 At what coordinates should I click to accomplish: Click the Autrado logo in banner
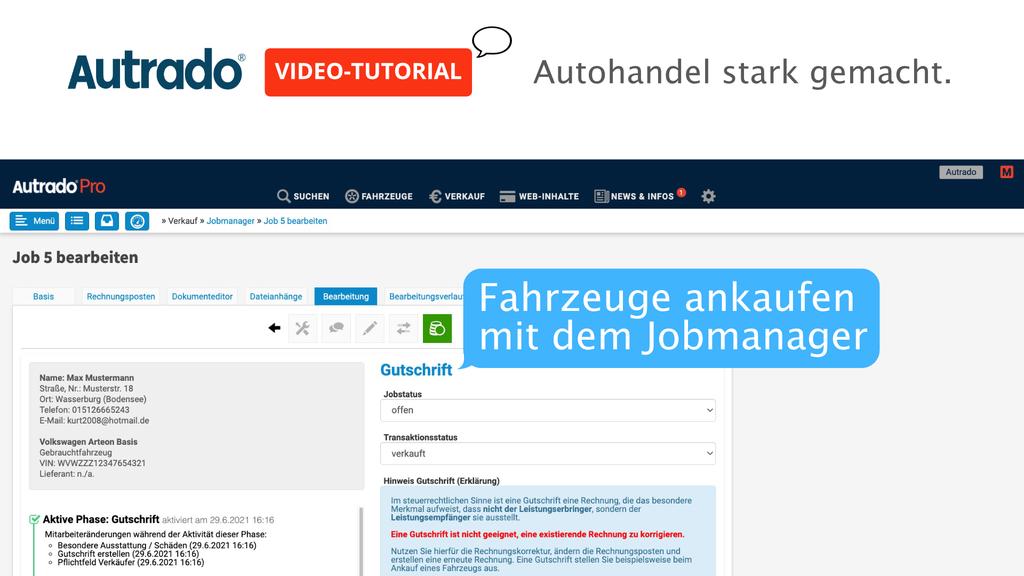click(157, 69)
